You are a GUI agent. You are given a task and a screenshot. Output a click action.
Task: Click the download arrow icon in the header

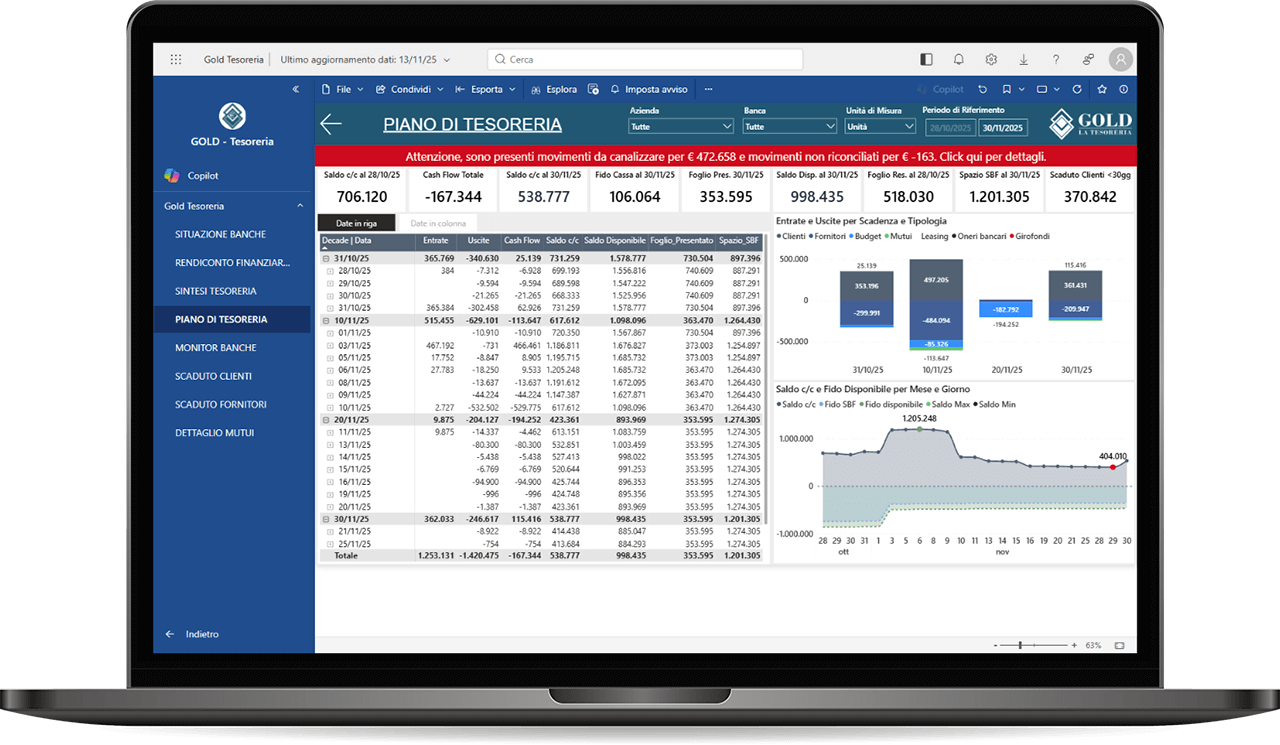pyautogui.click(x=1023, y=60)
